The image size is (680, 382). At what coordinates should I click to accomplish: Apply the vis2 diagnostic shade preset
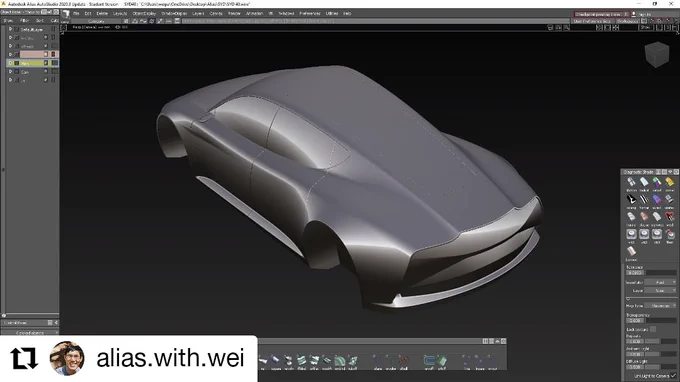pyautogui.click(x=644, y=234)
